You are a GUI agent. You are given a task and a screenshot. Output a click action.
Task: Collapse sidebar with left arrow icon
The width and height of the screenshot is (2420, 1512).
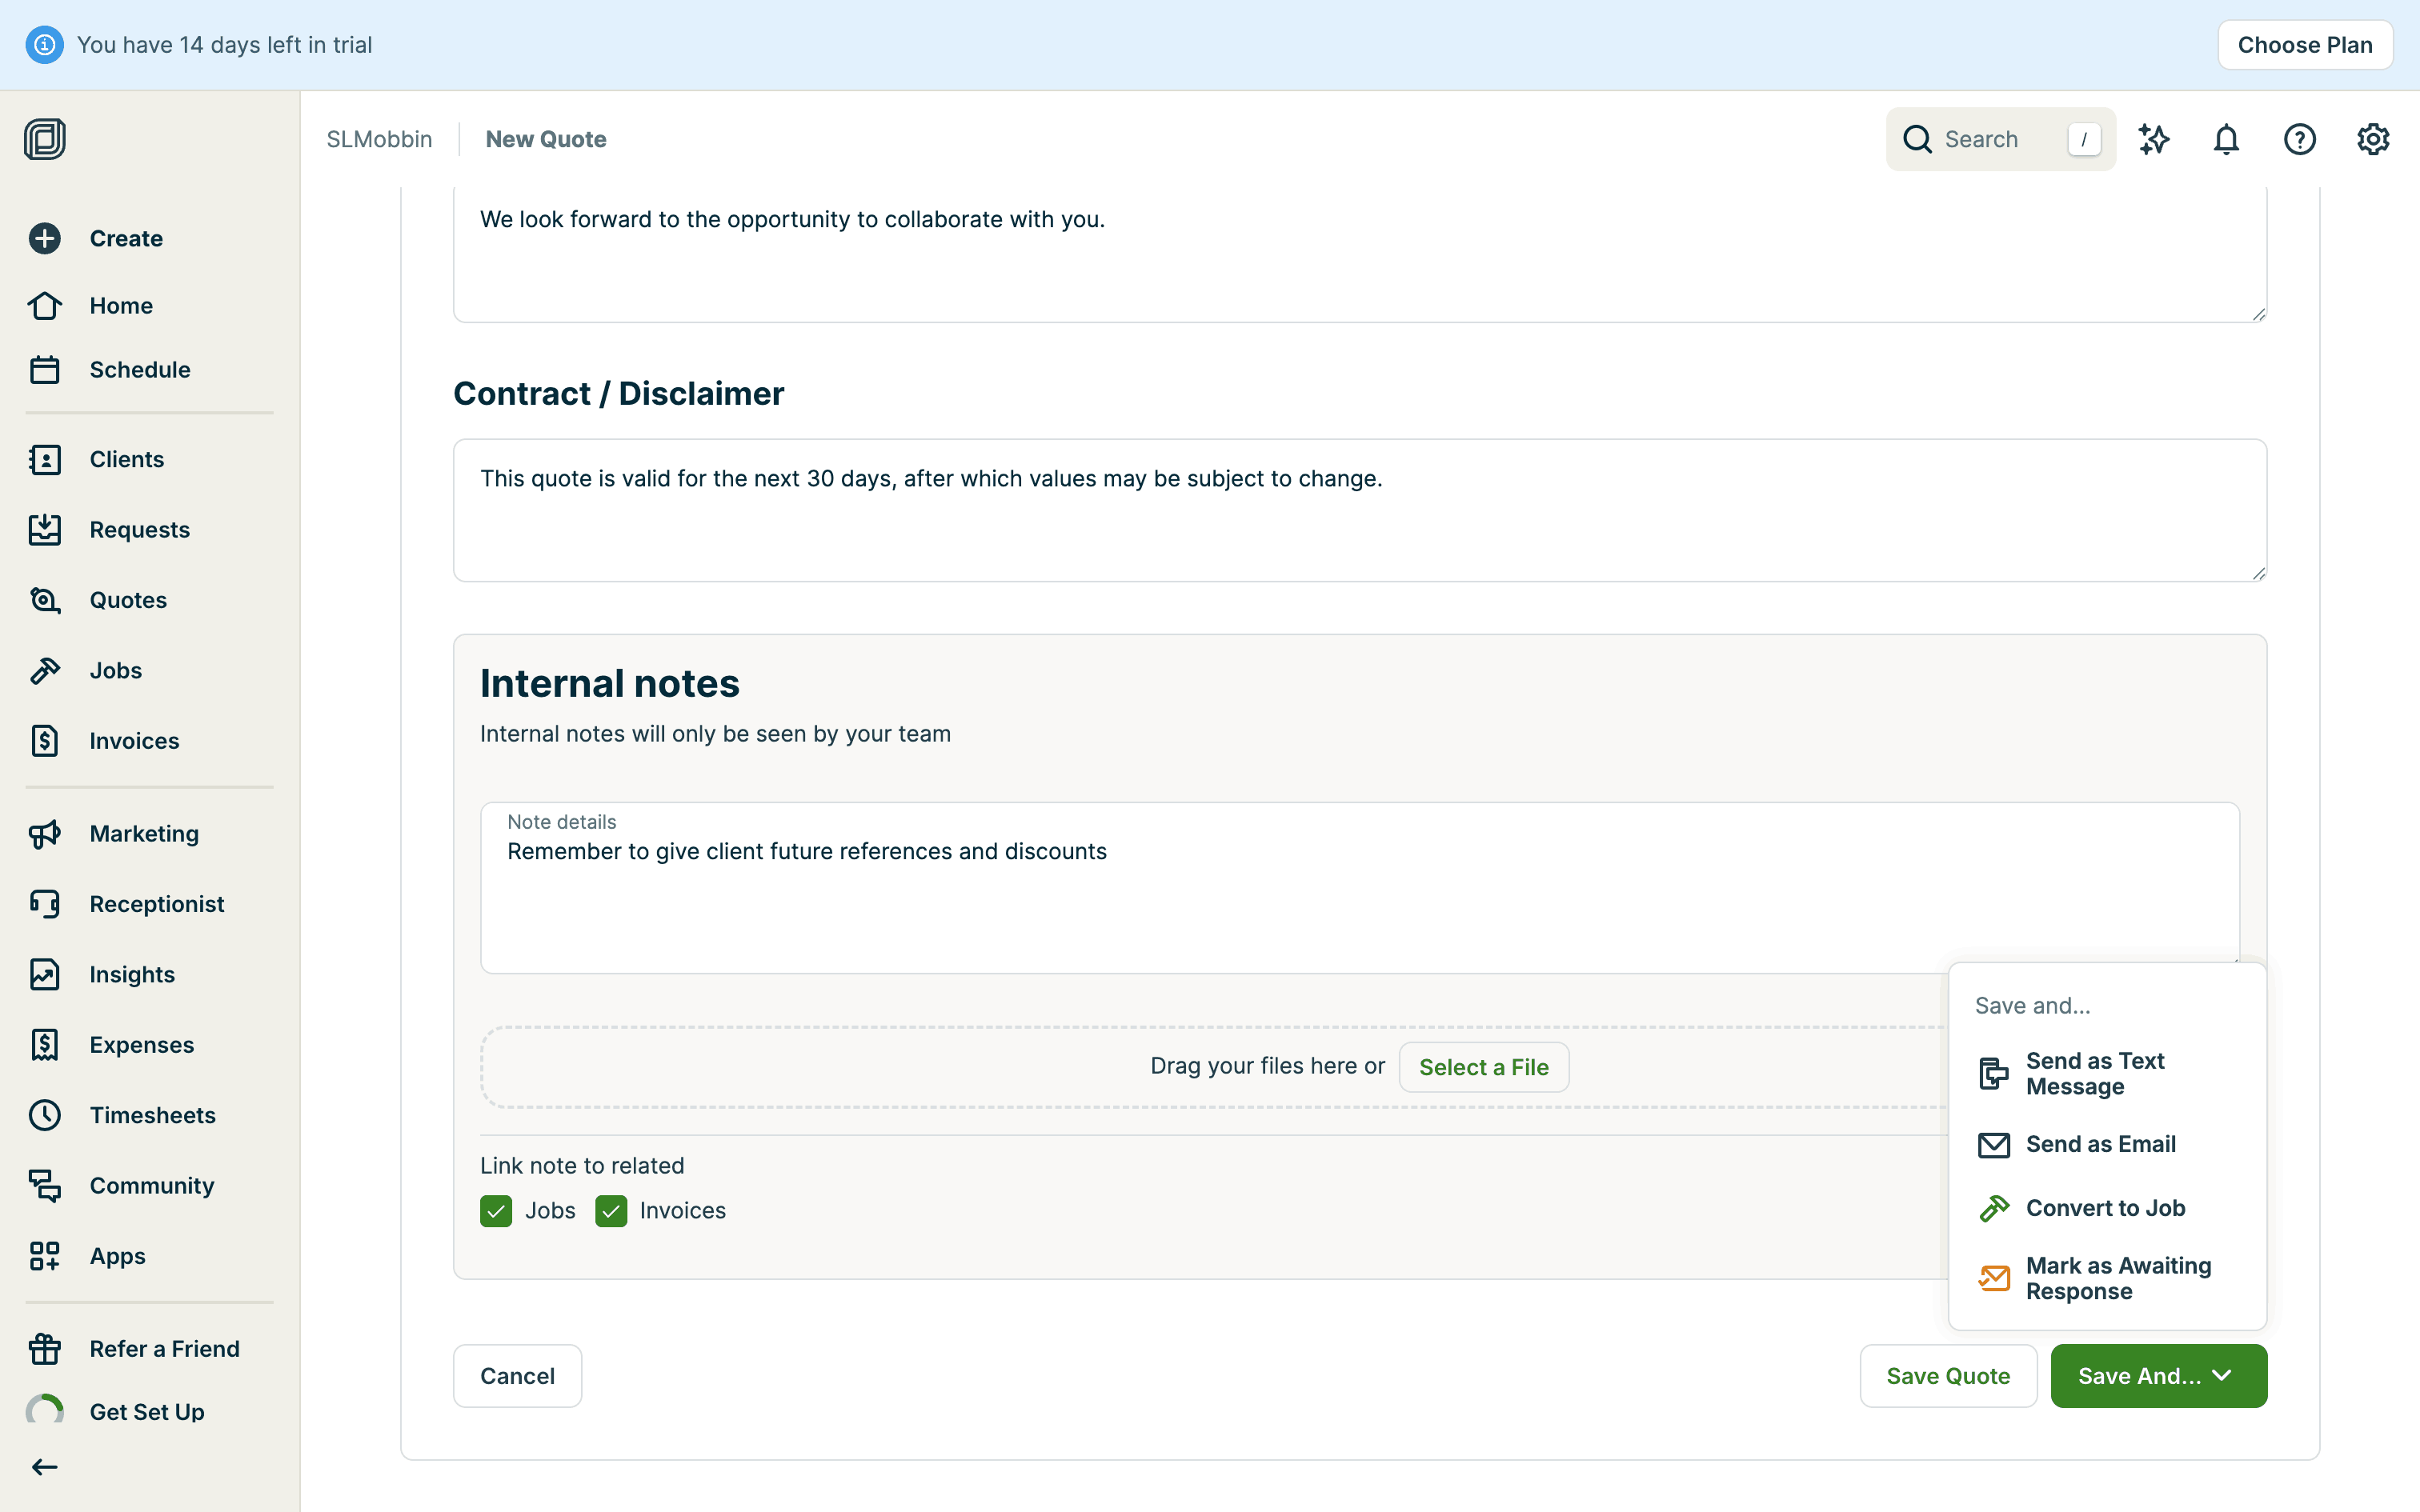pos(45,1467)
